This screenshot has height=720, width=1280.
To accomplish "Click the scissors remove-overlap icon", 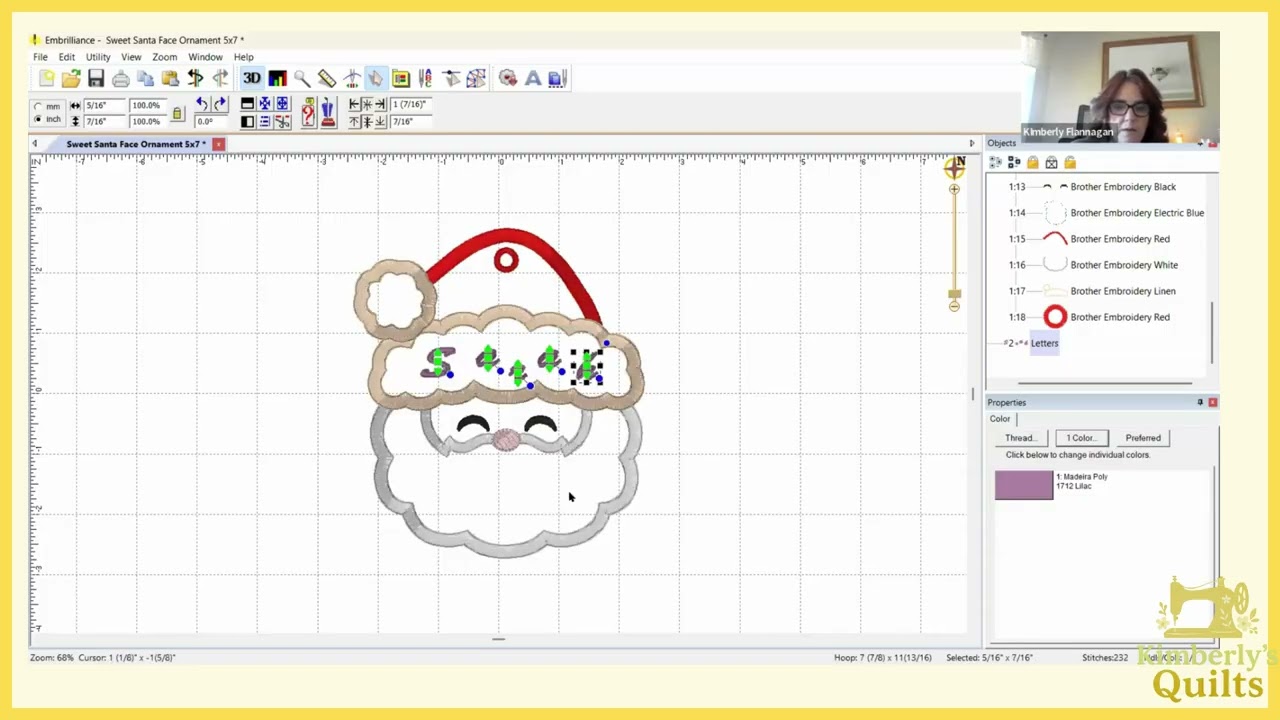I will tap(283, 121).
